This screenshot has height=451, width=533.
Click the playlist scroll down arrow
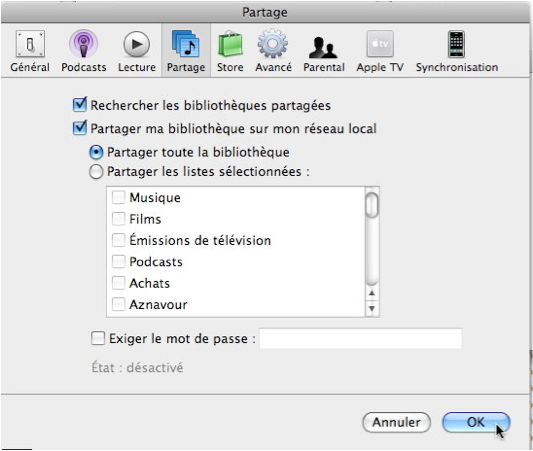tap(372, 309)
